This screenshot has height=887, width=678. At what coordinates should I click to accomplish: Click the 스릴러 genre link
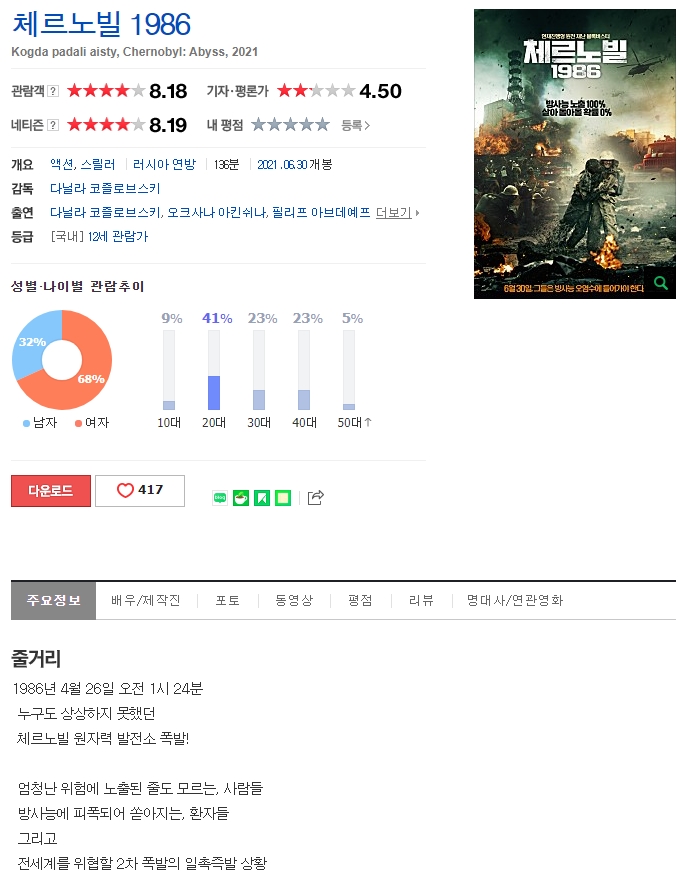tap(98, 165)
